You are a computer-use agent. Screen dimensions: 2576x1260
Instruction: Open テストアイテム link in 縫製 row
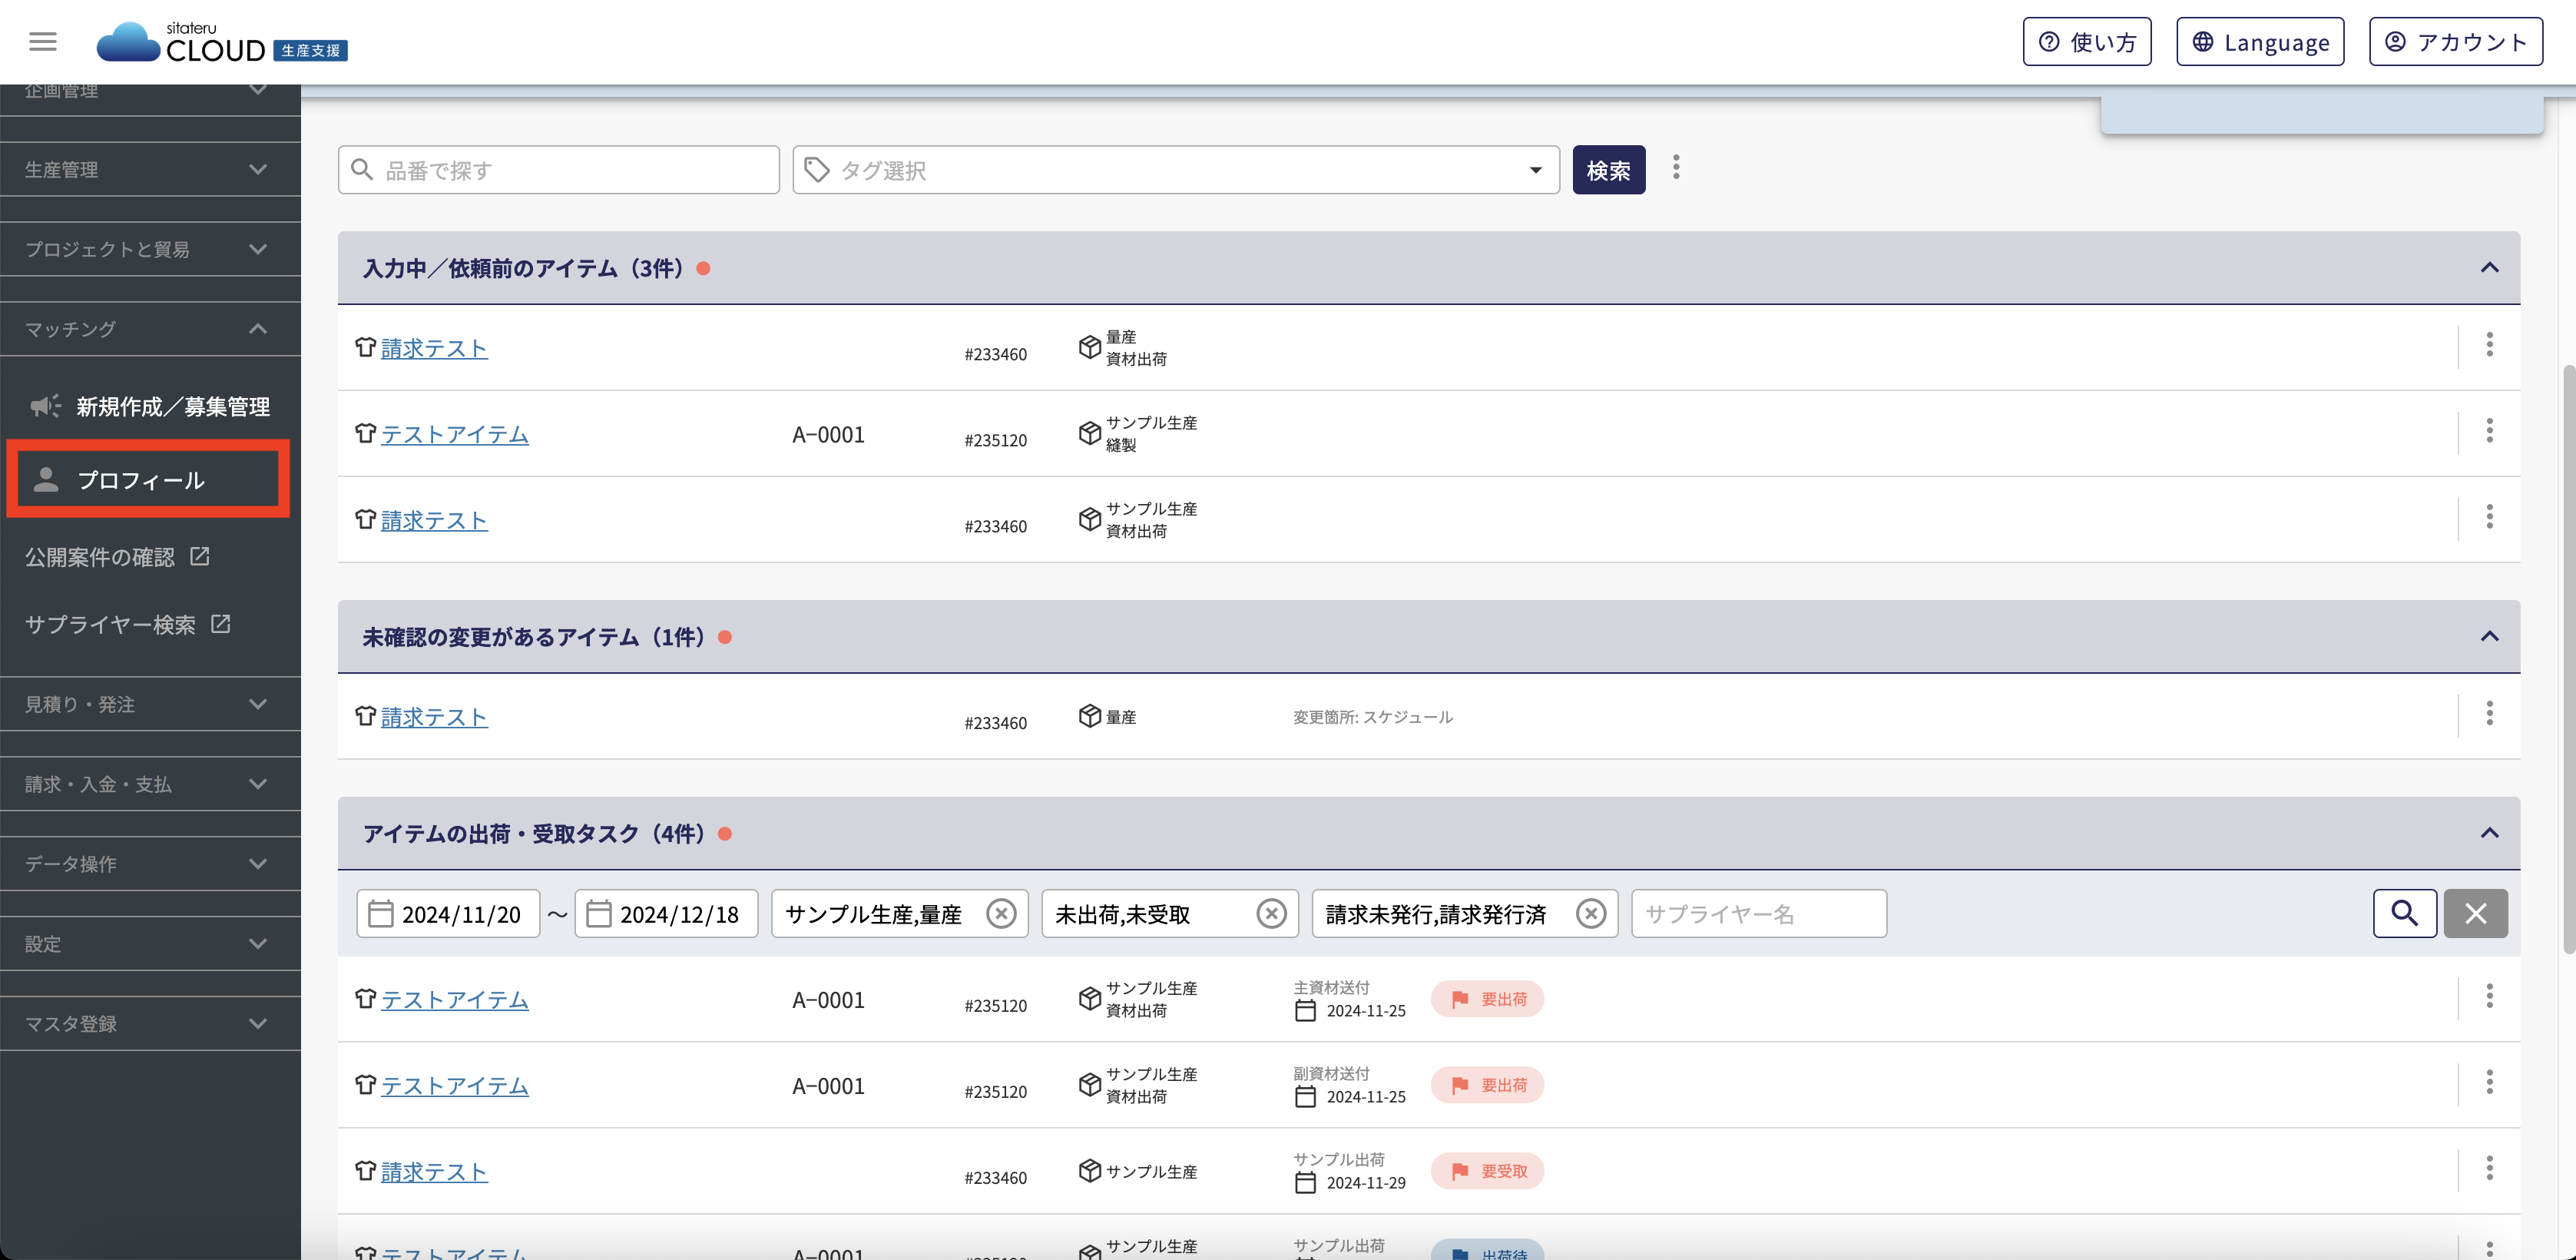point(455,434)
